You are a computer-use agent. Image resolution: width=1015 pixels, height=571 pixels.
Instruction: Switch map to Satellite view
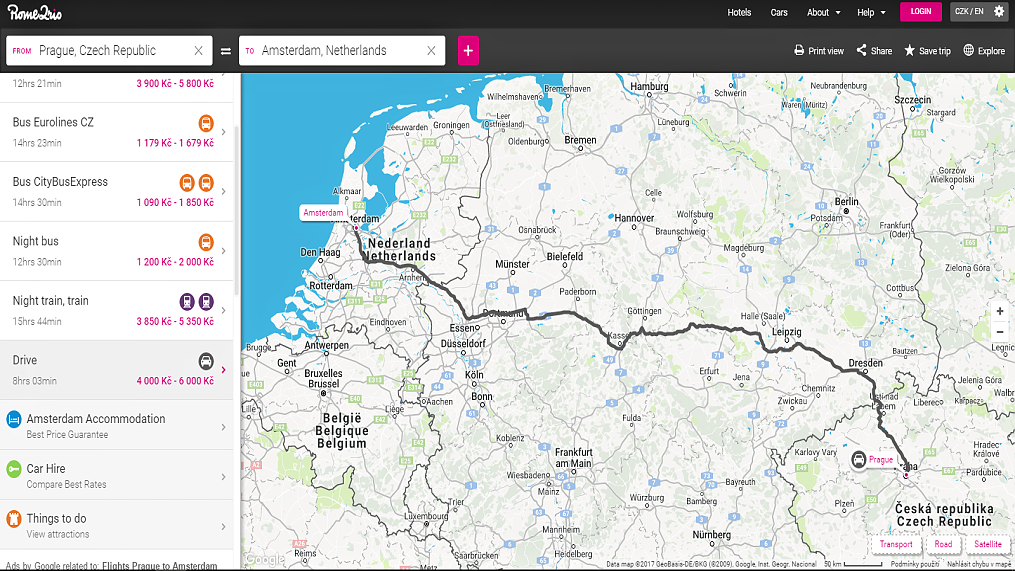coord(988,544)
